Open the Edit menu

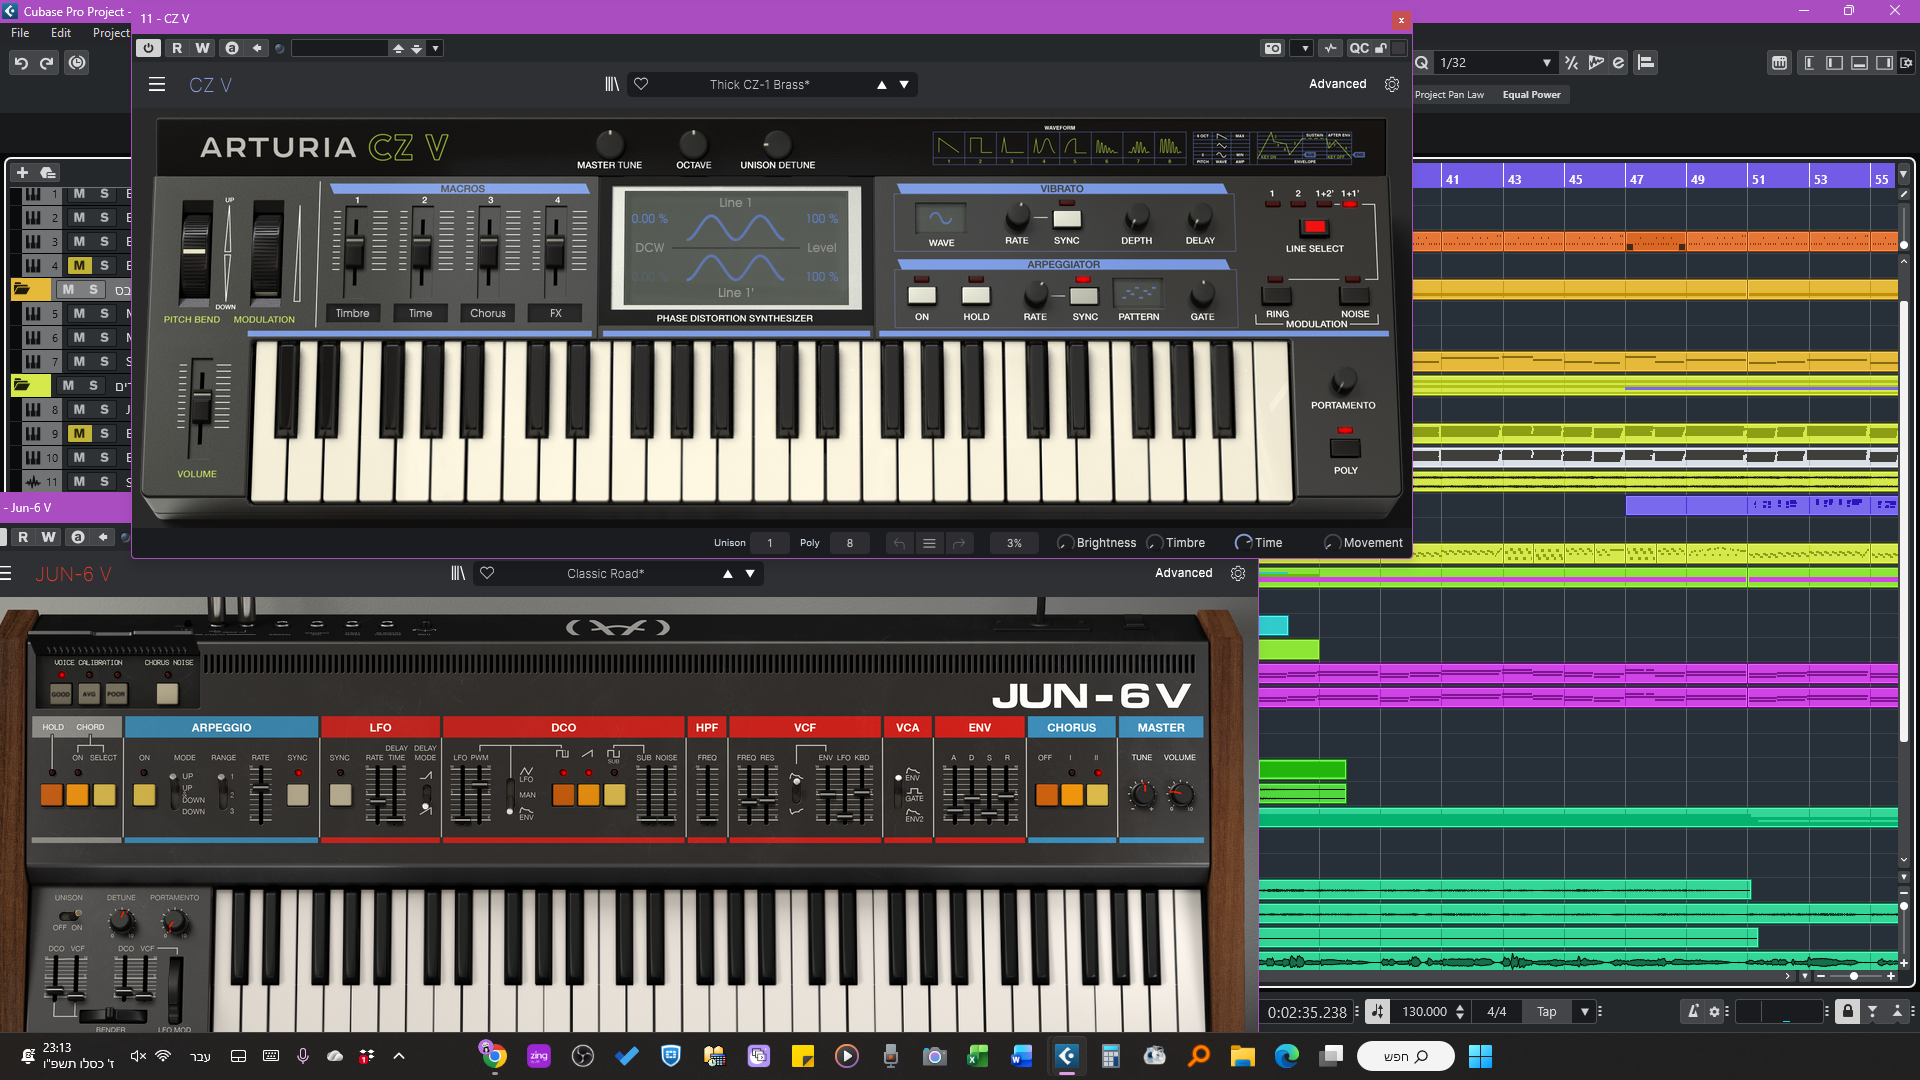pyautogui.click(x=61, y=33)
